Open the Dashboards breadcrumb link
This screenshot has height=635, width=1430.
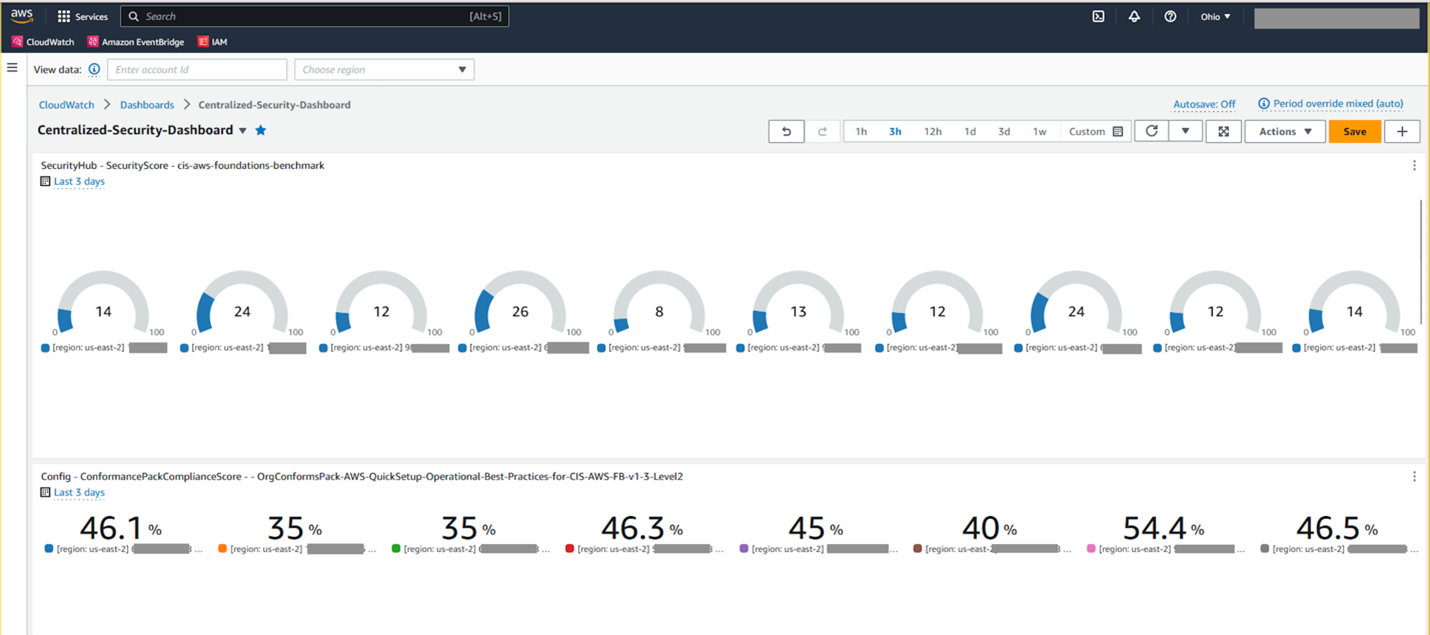(146, 104)
